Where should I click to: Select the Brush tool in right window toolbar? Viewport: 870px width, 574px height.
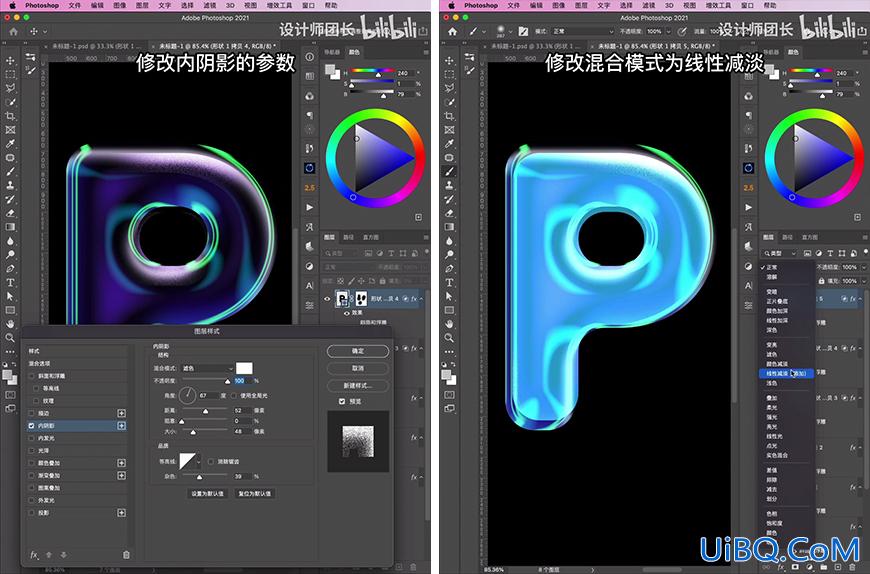[449, 171]
